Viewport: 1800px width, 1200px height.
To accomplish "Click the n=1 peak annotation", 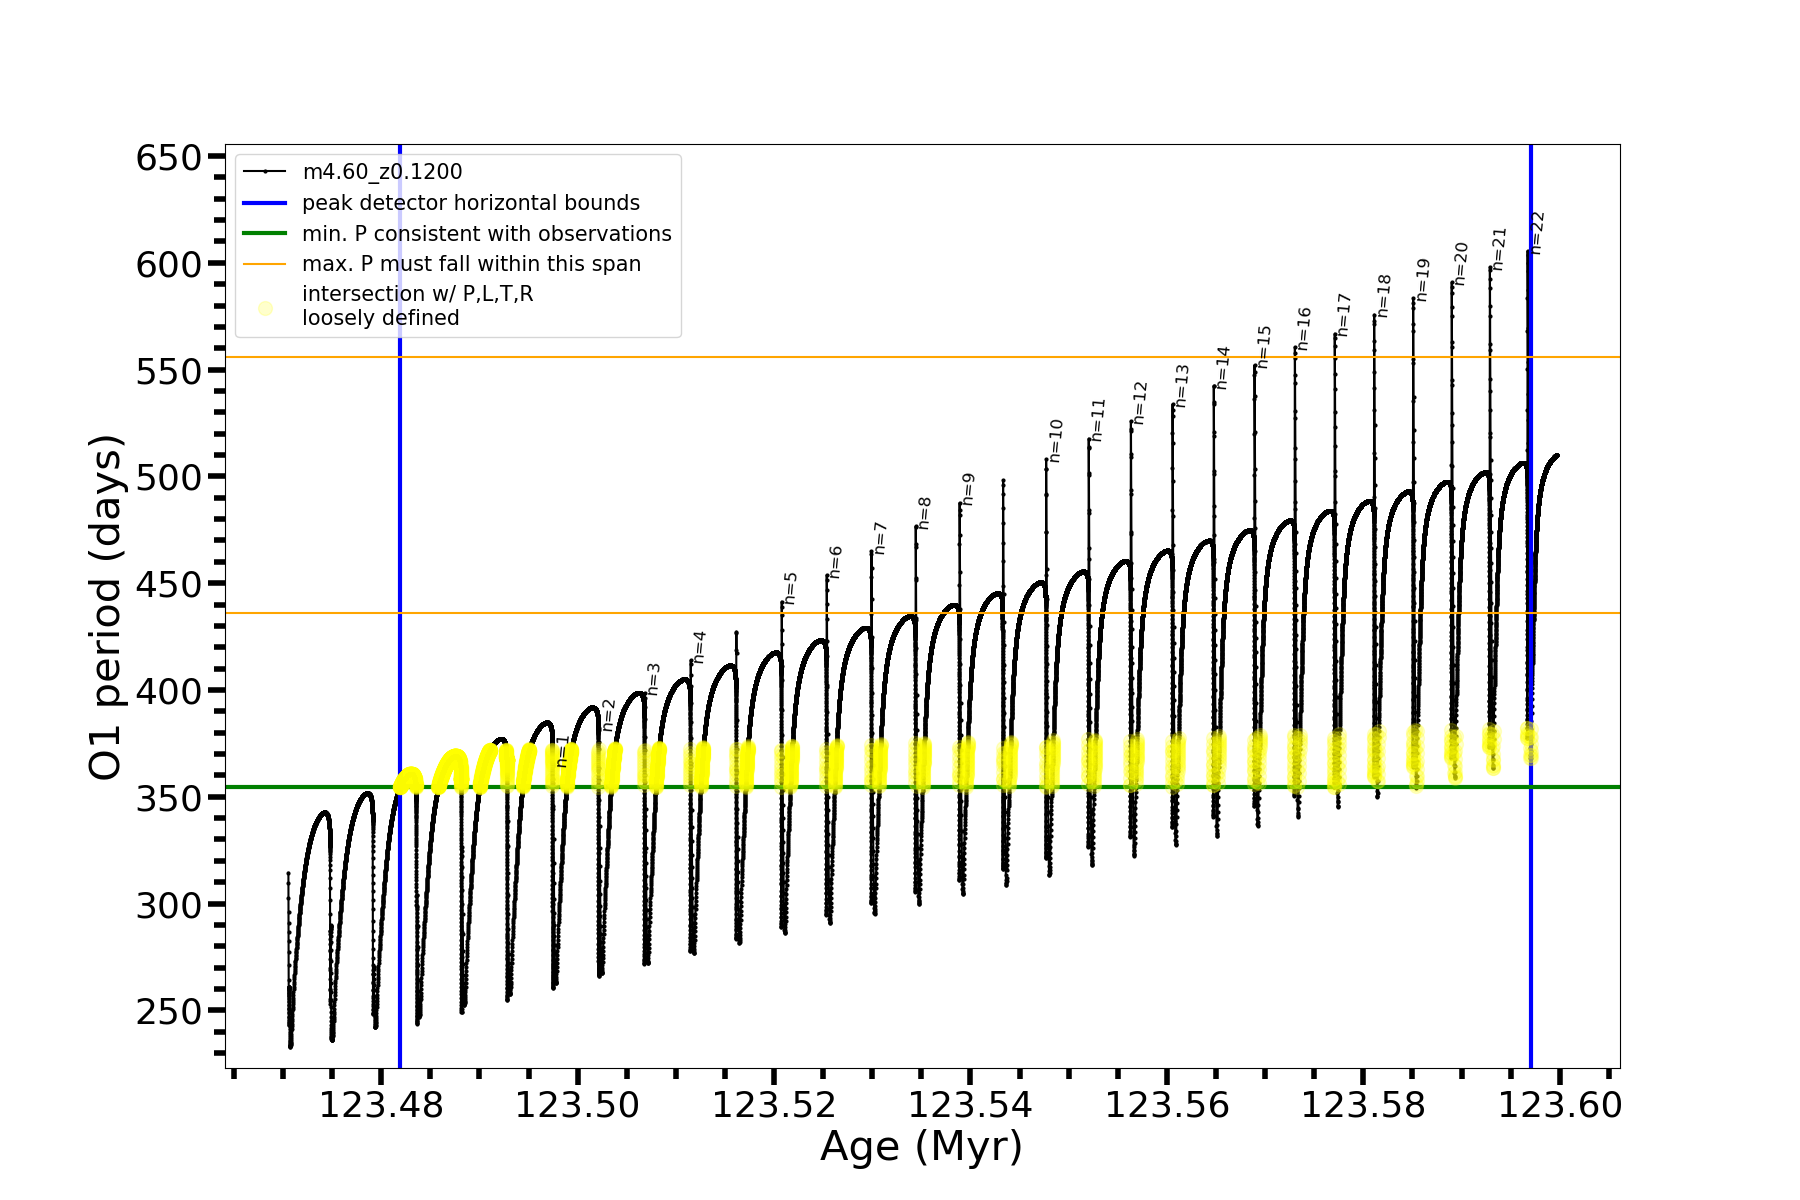I will [x=562, y=751].
